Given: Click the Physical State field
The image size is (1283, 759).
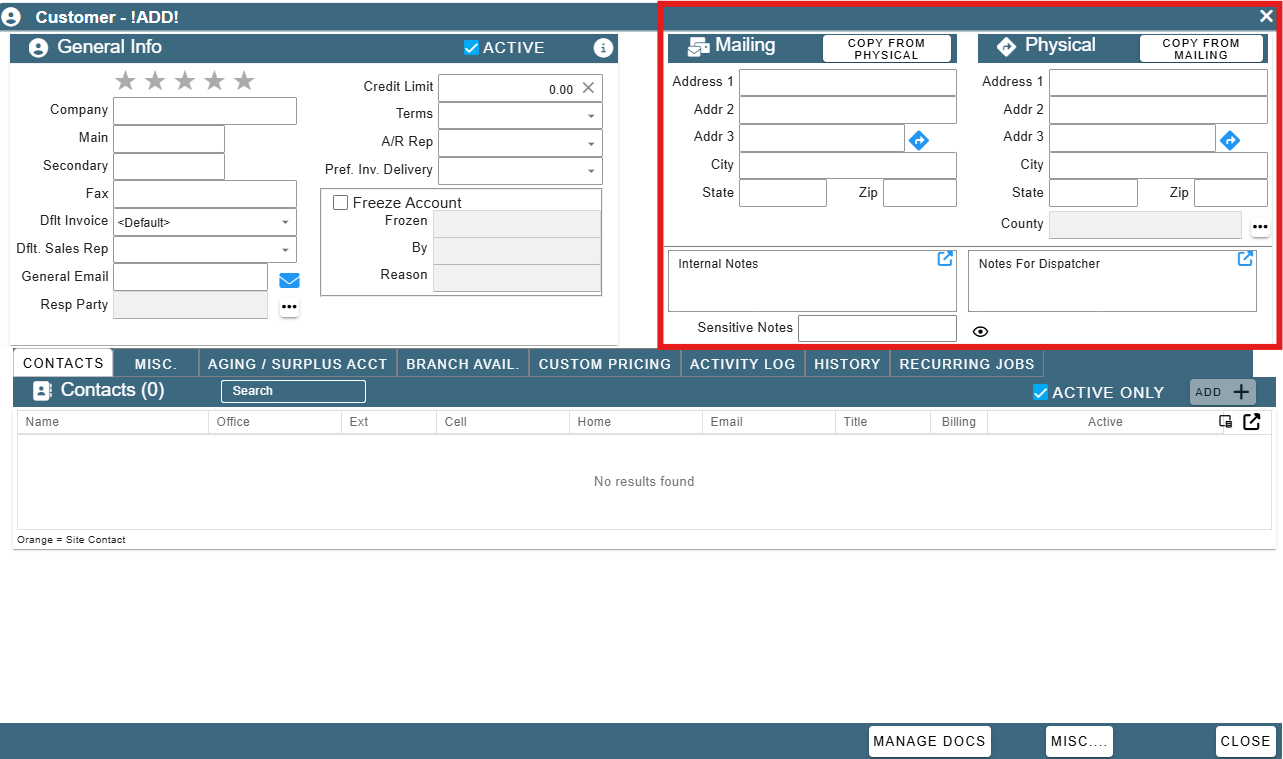Looking at the screenshot, I should click(1093, 193).
